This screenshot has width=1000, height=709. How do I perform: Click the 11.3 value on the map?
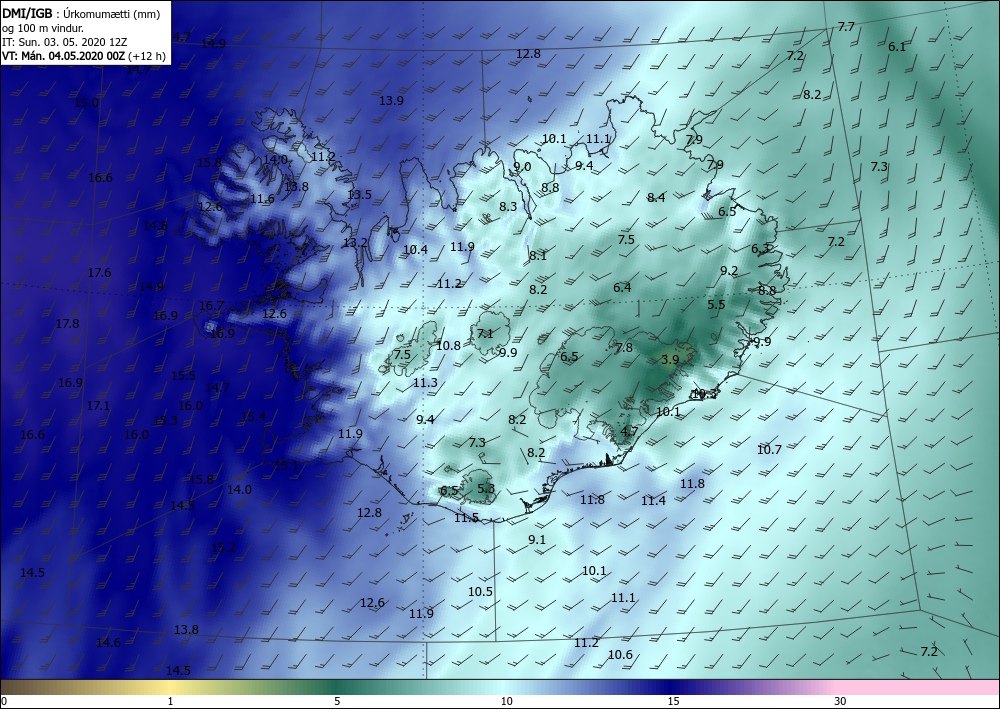point(425,383)
